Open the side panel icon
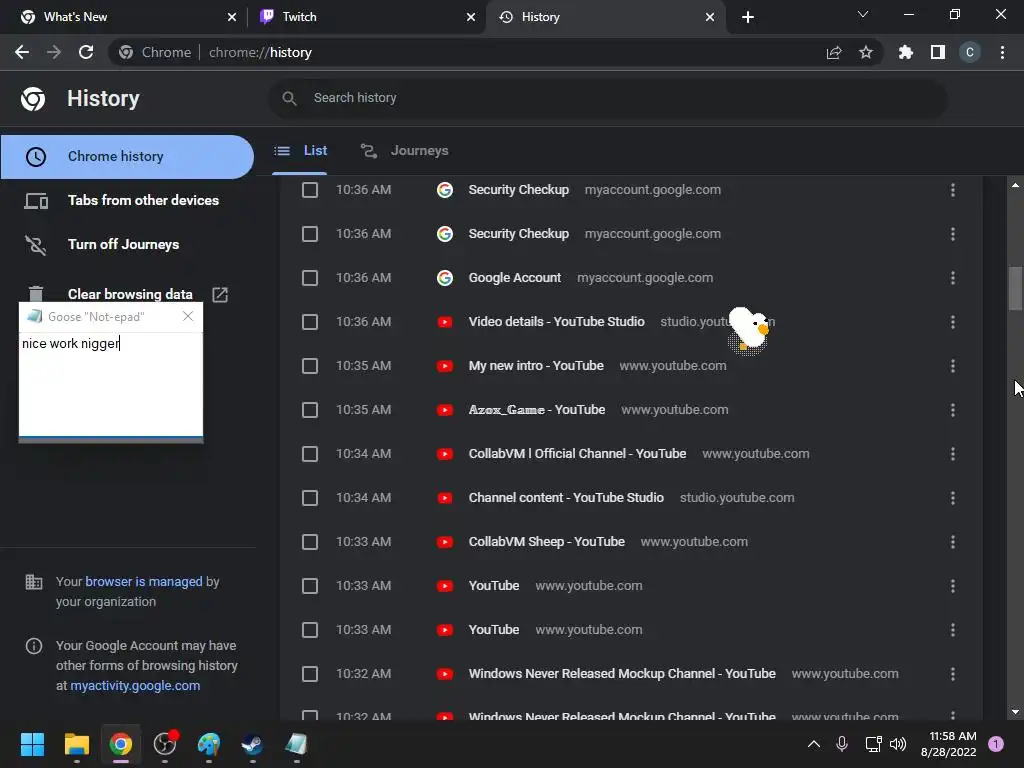The width and height of the screenshot is (1024, 768). [938, 52]
